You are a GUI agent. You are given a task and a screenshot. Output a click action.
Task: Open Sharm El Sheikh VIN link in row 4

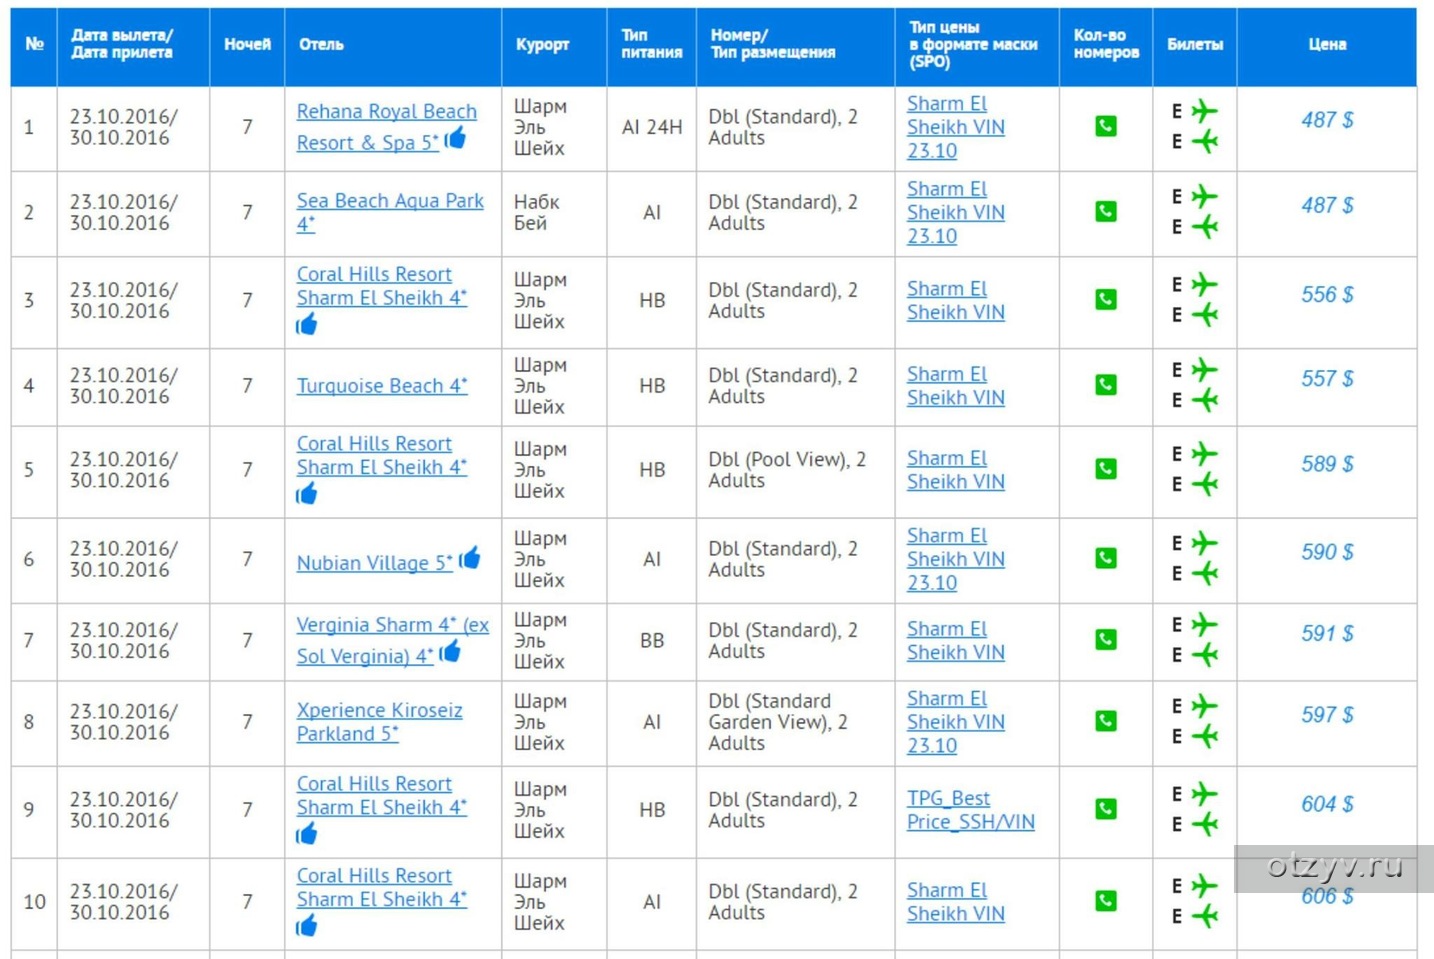tap(955, 386)
